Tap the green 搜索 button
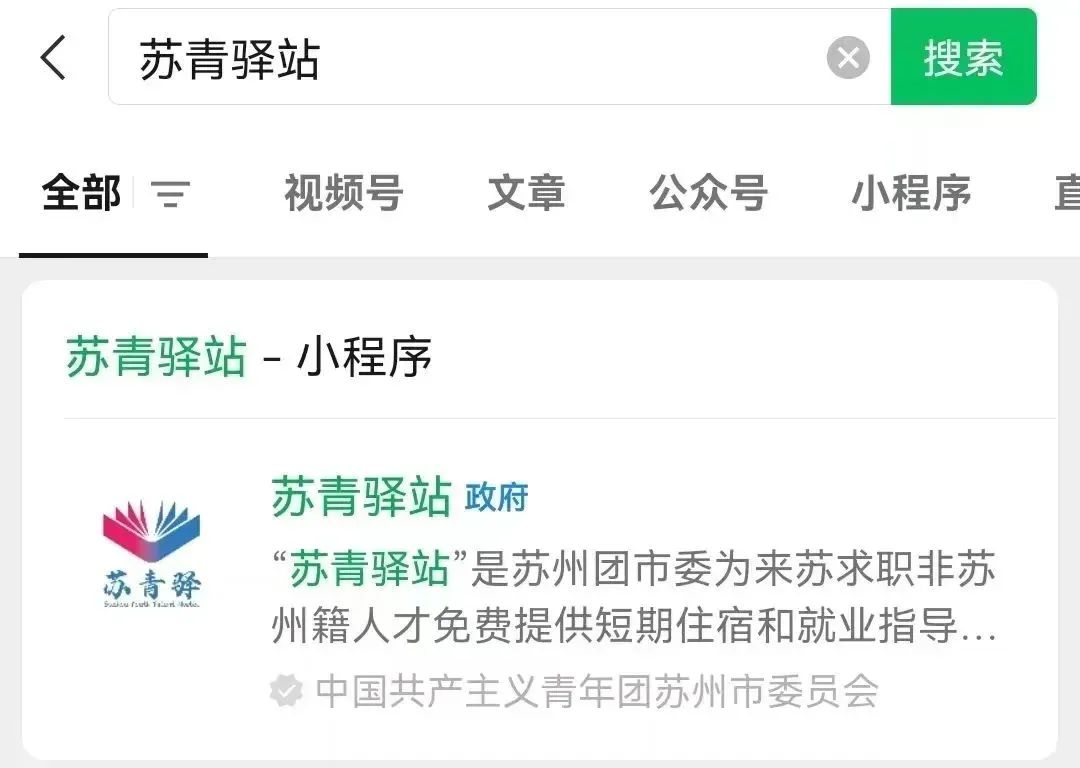This screenshot has width=1080, height=768. [963, 57]
